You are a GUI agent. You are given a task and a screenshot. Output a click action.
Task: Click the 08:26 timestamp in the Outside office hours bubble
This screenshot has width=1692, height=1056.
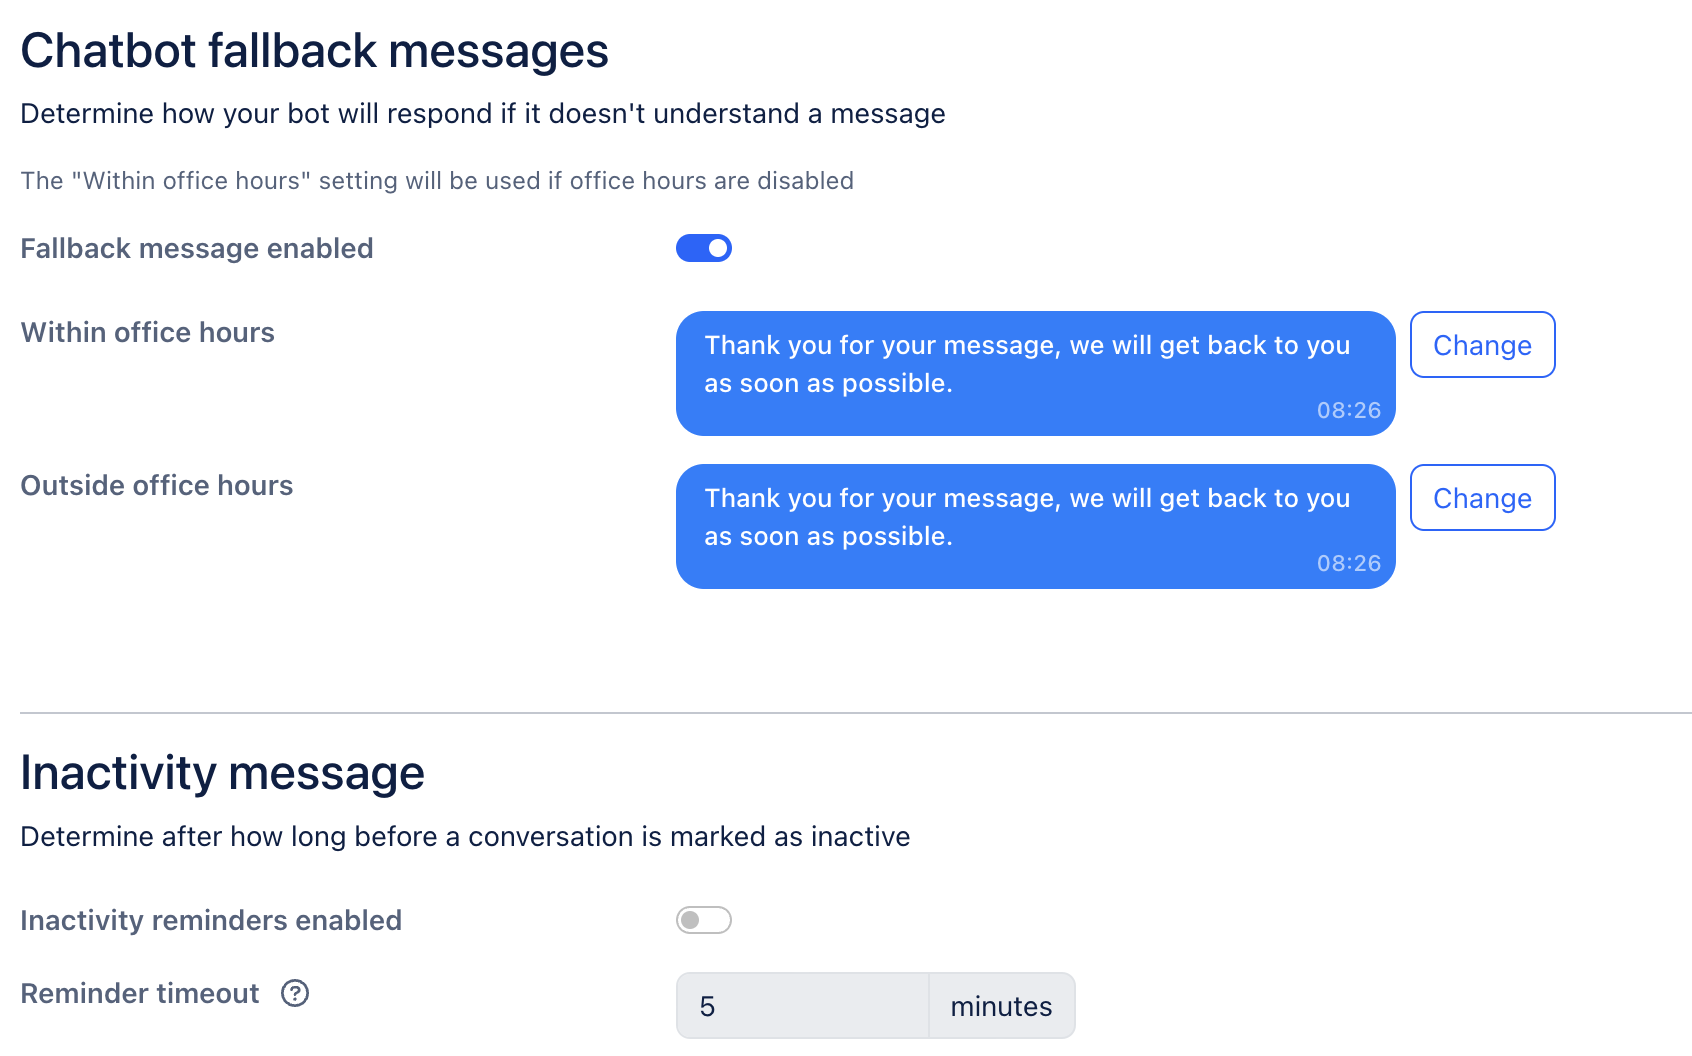tap(1348, 563)
